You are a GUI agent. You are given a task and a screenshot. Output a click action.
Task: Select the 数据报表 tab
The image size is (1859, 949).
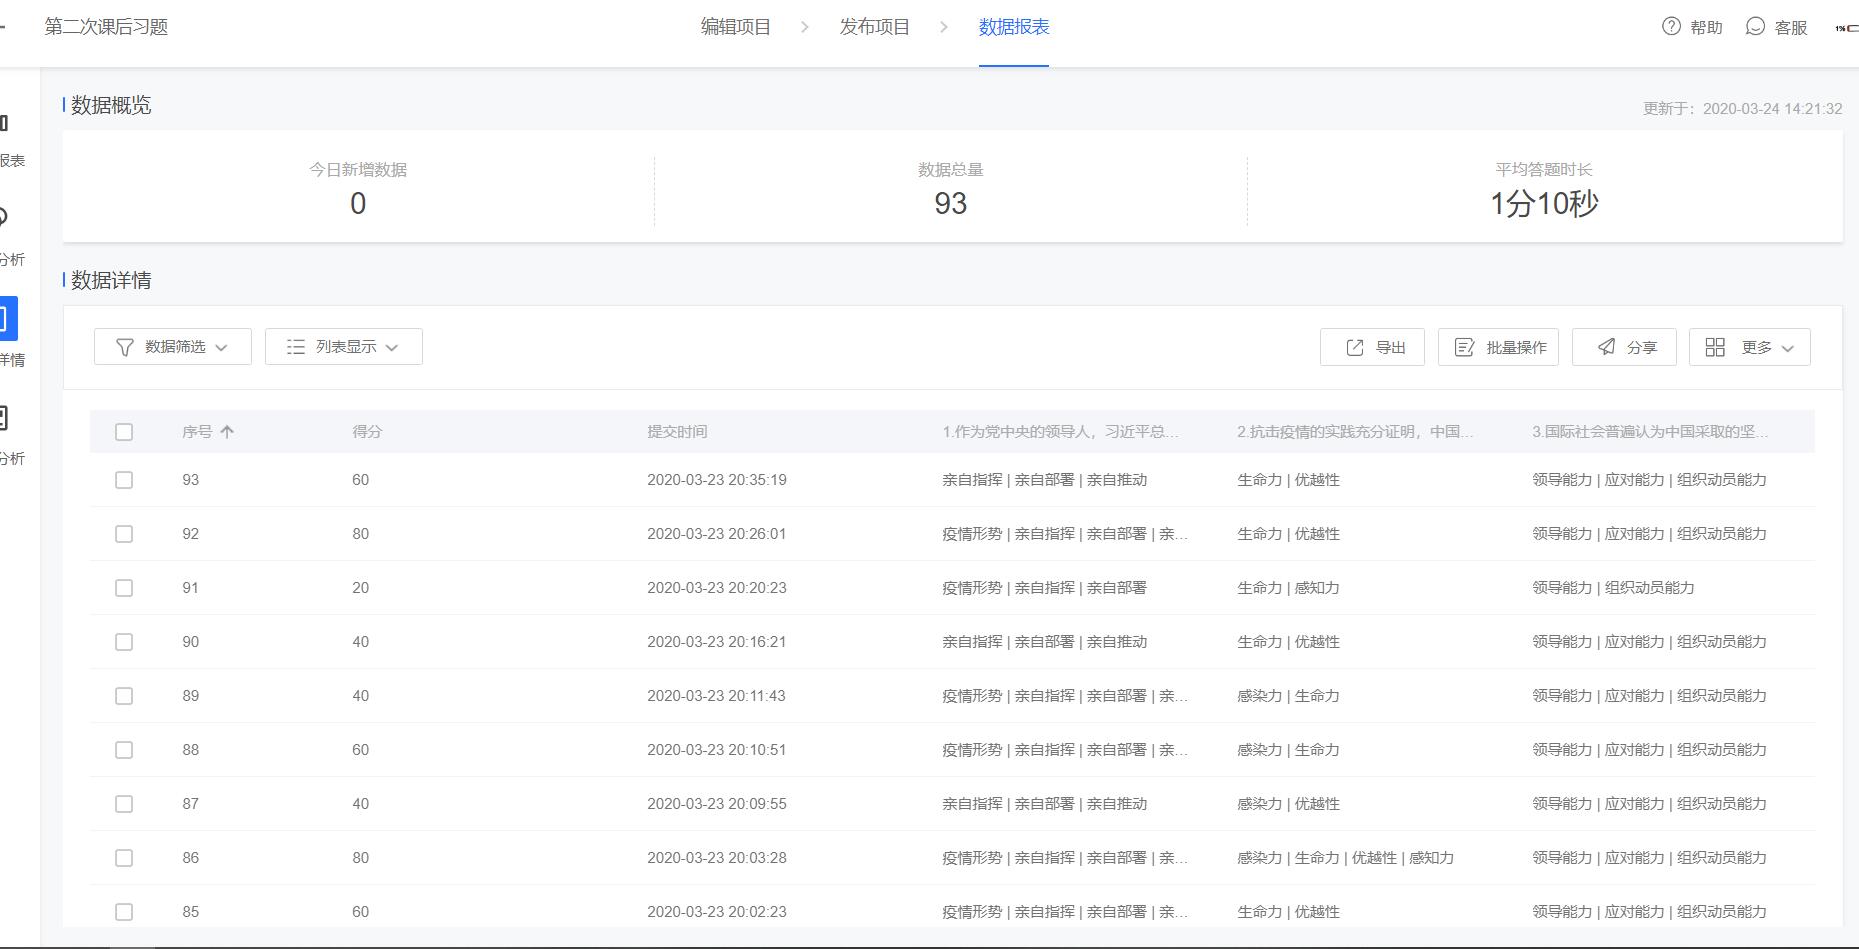pyautogui.click(x=1014, y=27)
